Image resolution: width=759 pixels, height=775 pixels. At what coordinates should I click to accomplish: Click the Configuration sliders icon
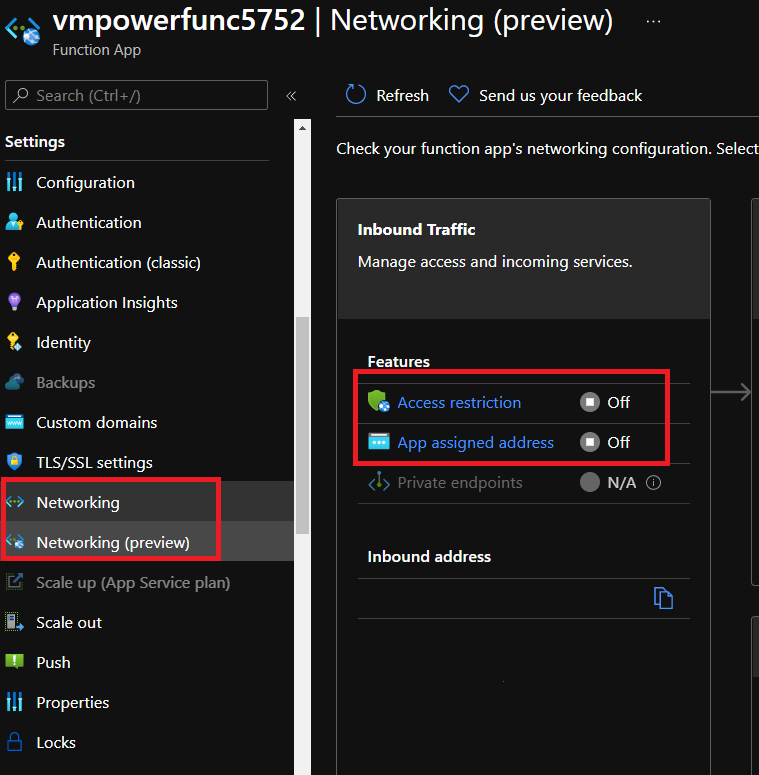[x=15, y=182]
